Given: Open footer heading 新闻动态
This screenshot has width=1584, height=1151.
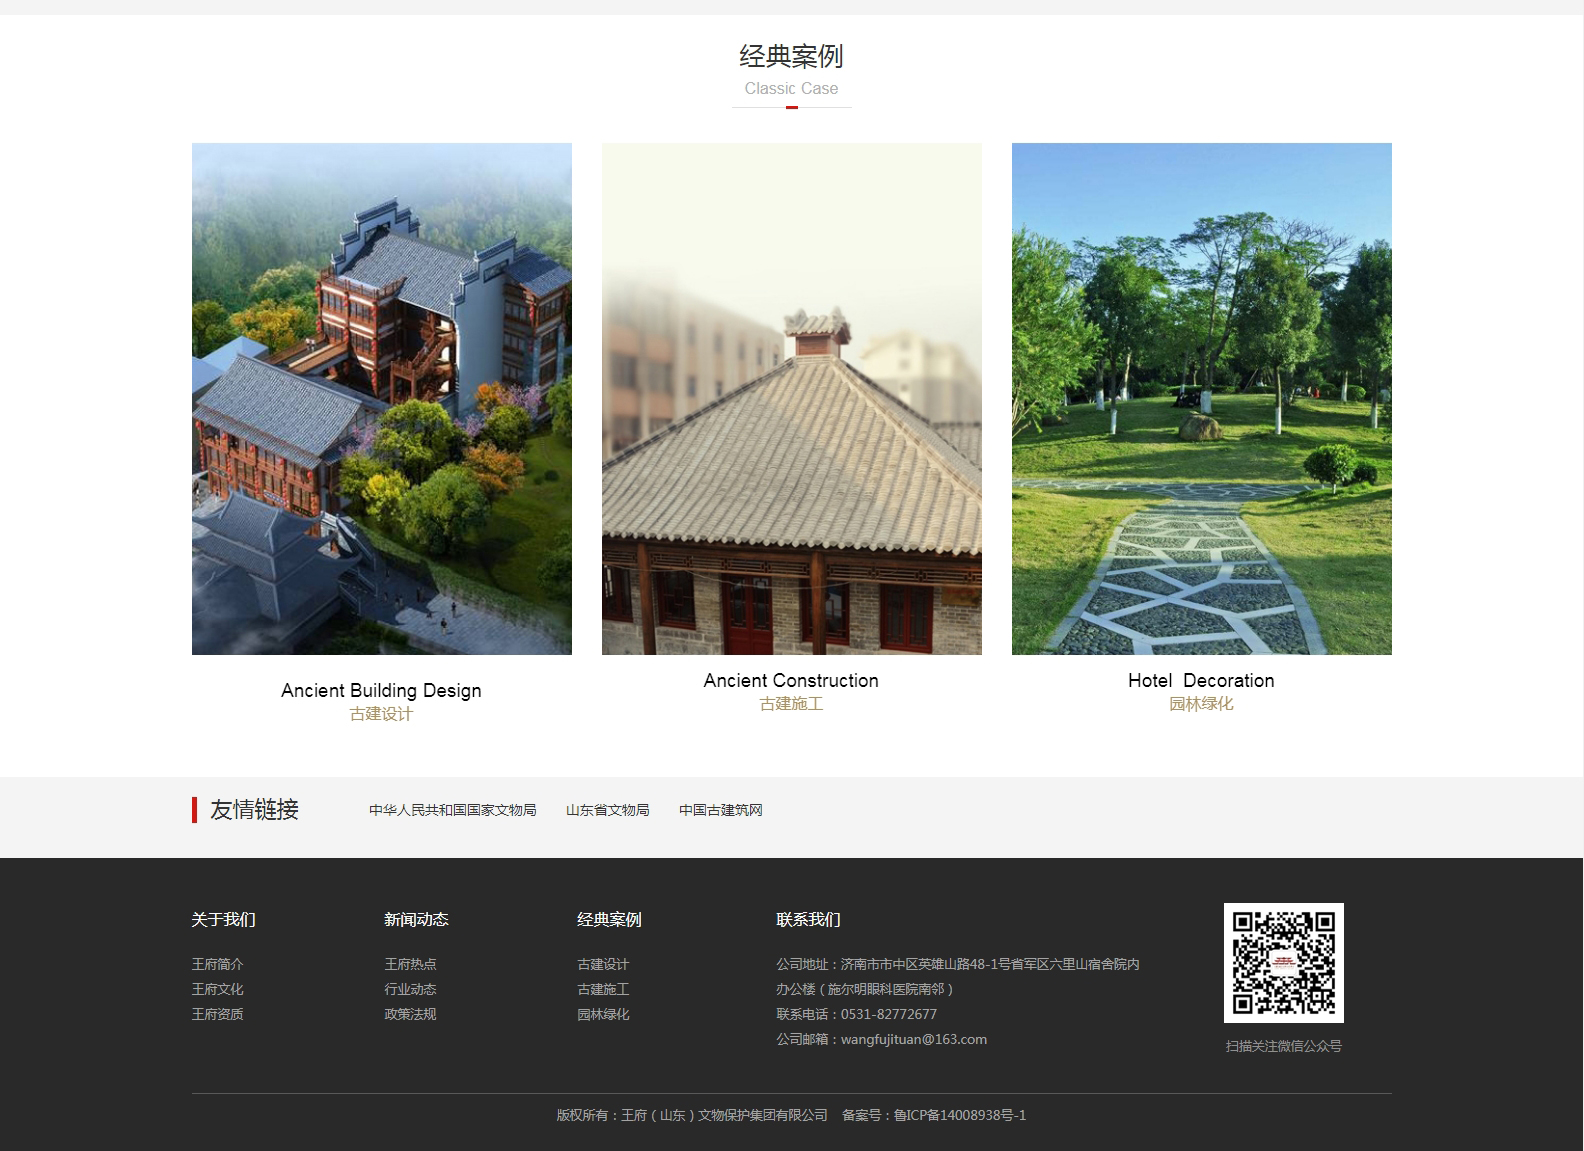Looking at the screenshot, I should click(x=416, y=919).
